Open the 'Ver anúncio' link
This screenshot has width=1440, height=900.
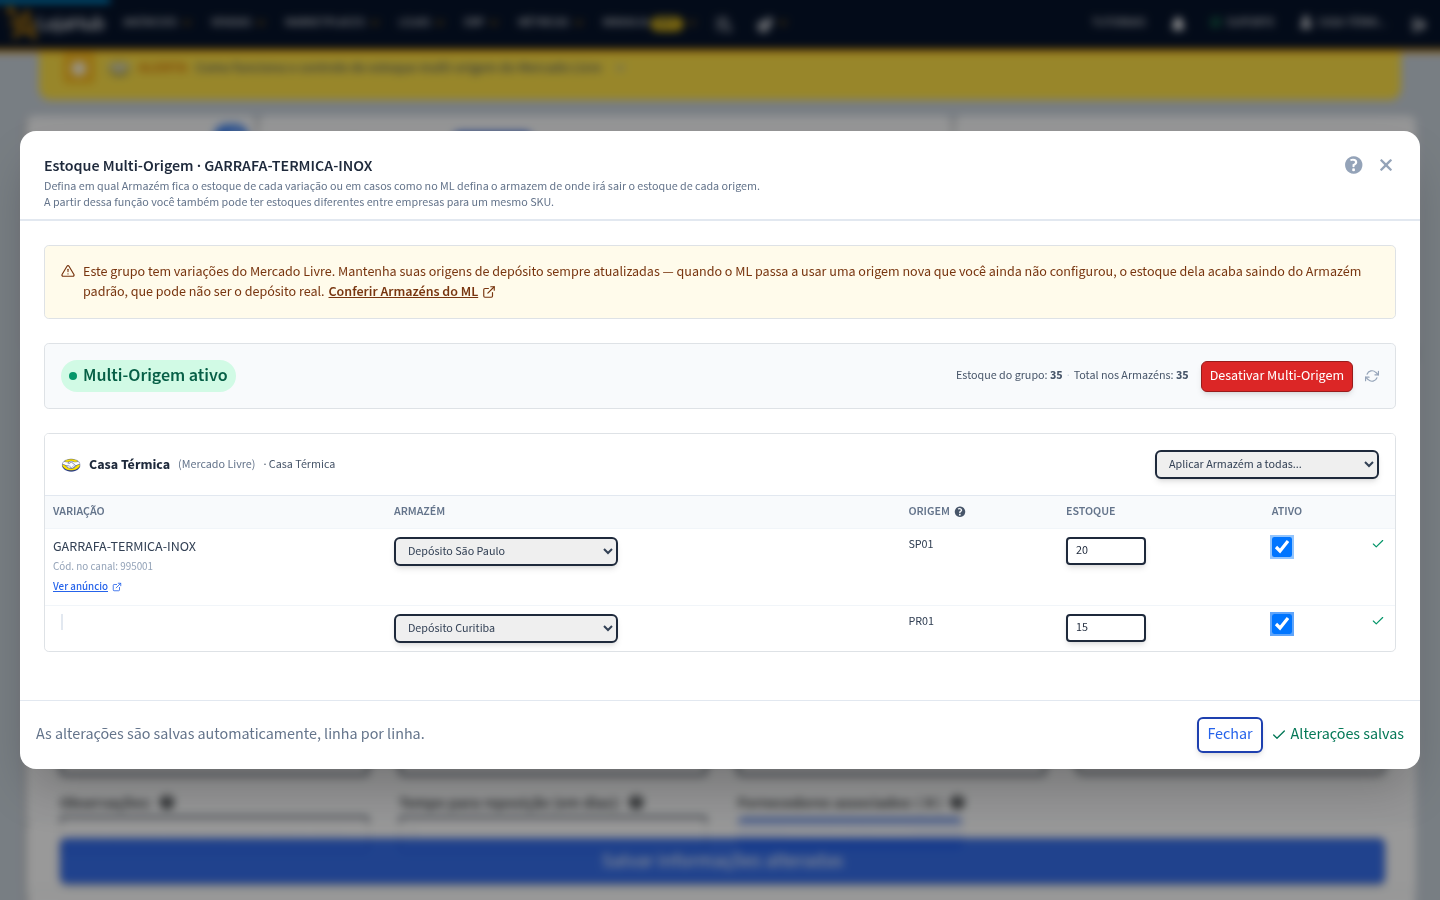87,587
